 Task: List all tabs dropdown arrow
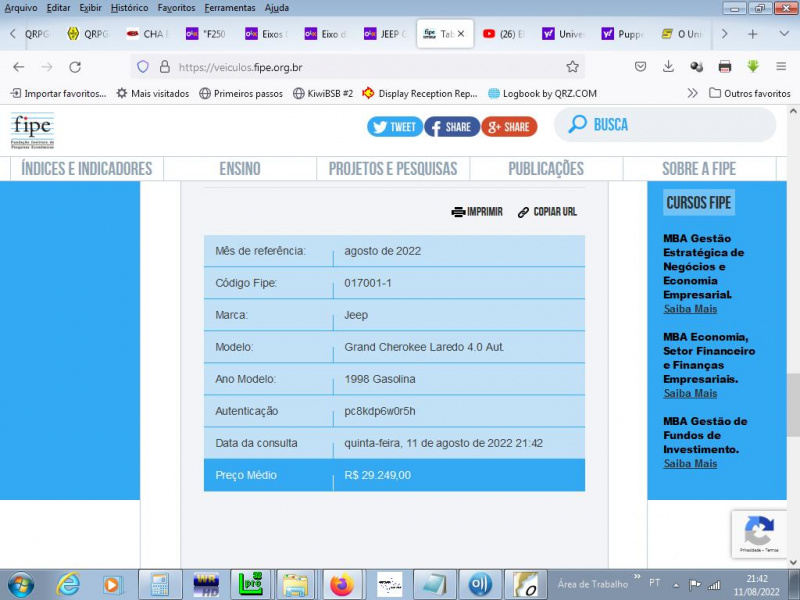click(784, 34)
